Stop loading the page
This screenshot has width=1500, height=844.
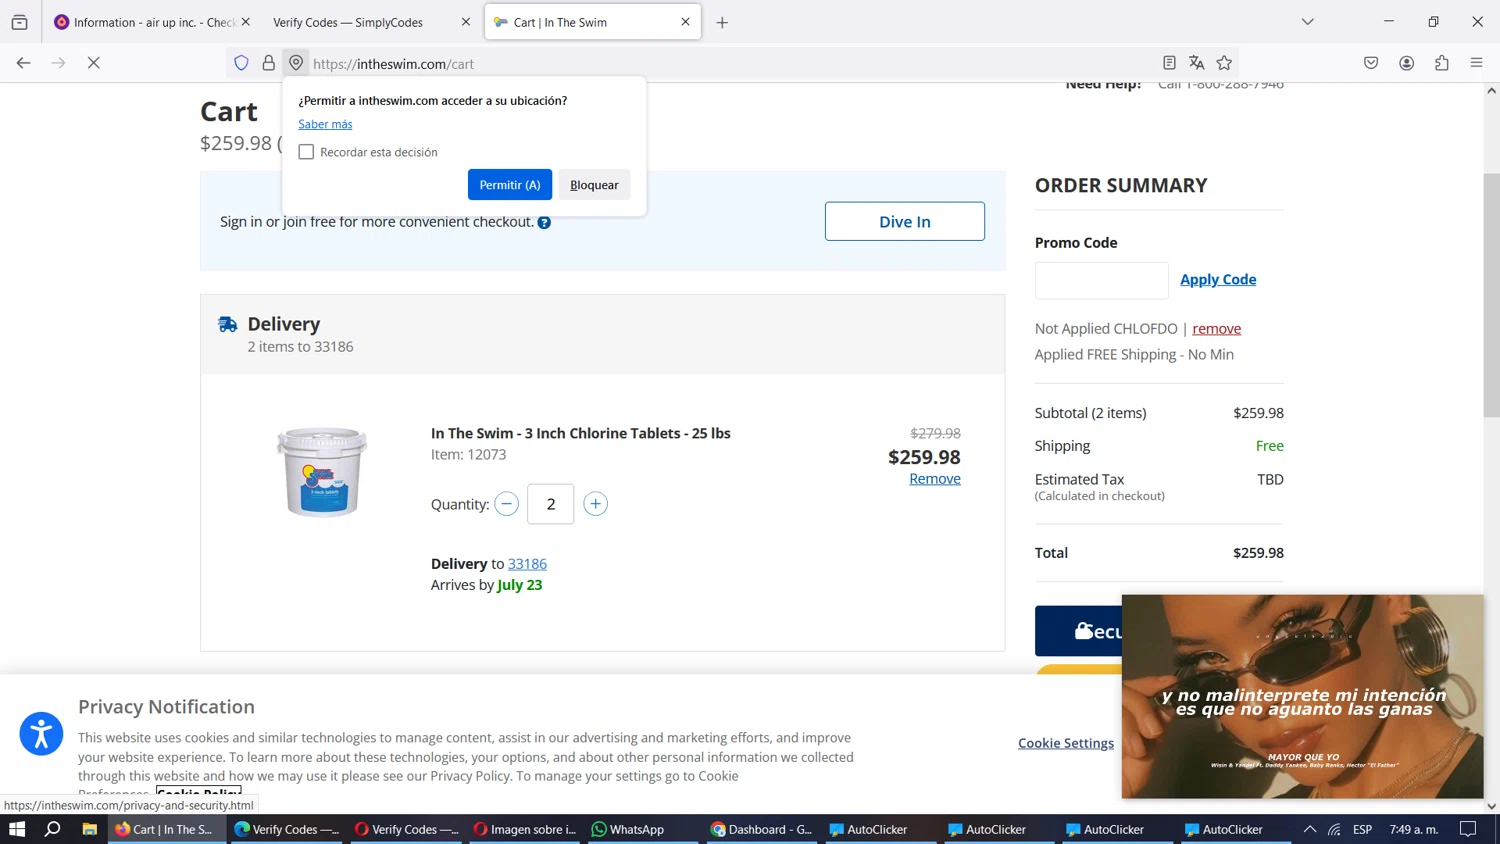click(x=93, y=63)
